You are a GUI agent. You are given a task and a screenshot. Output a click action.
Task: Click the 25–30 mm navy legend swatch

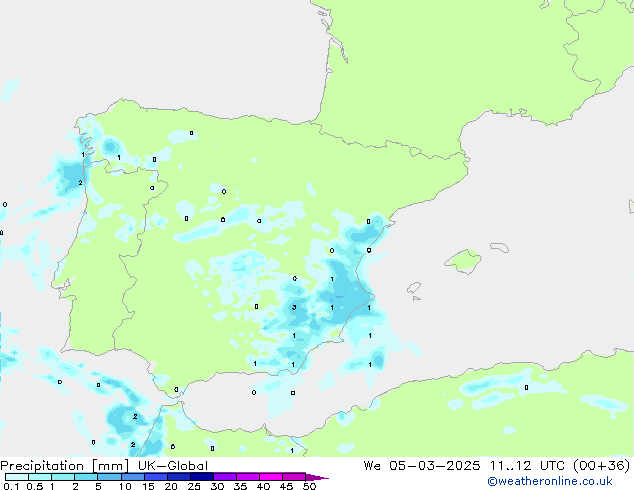pos(201,477)
